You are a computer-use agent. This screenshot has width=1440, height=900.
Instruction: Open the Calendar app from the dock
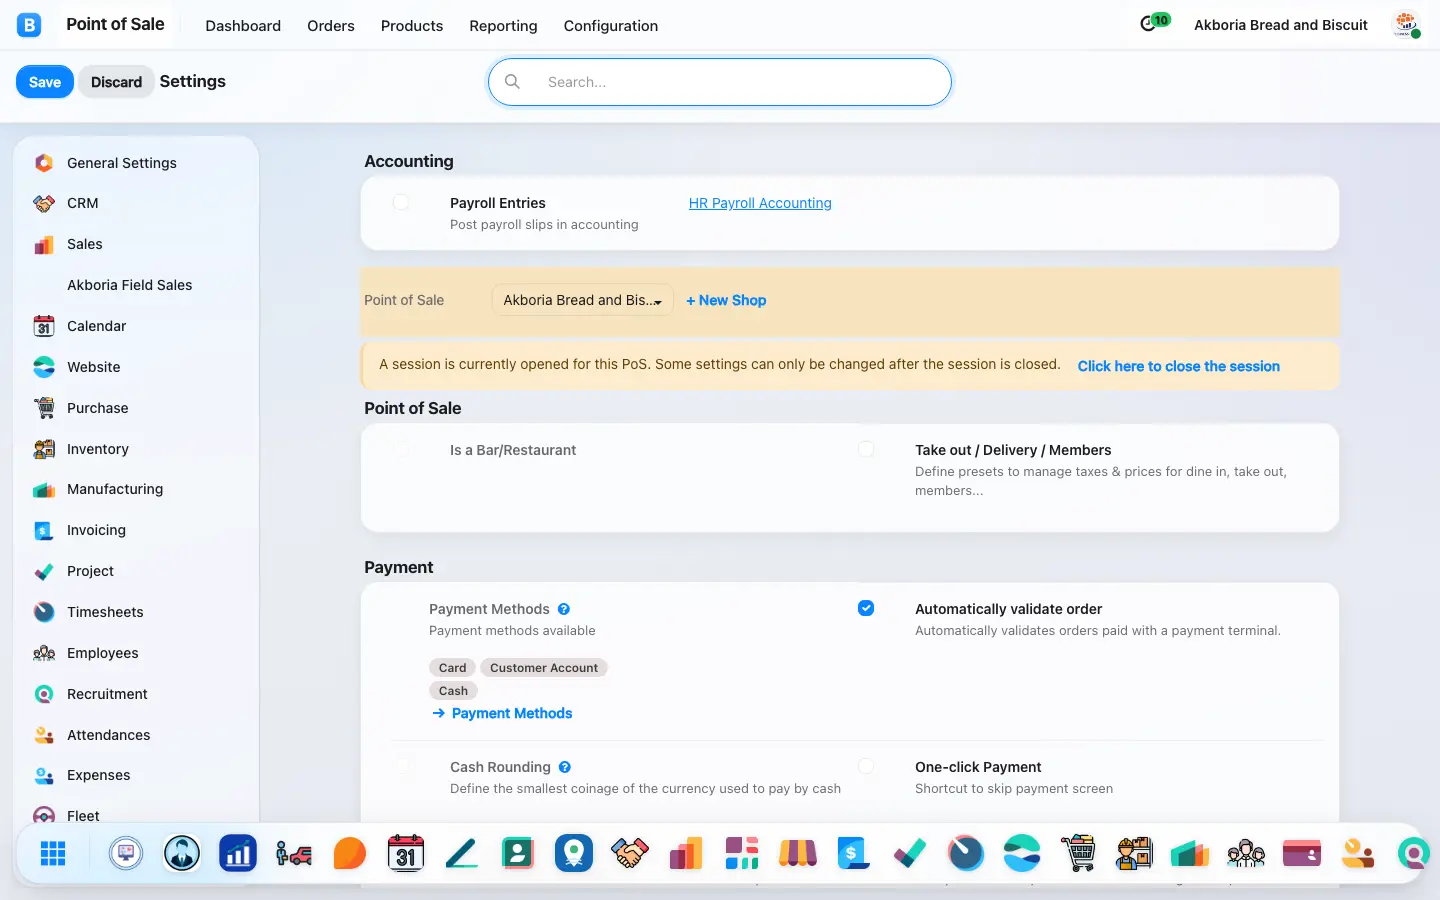[406, 853]
